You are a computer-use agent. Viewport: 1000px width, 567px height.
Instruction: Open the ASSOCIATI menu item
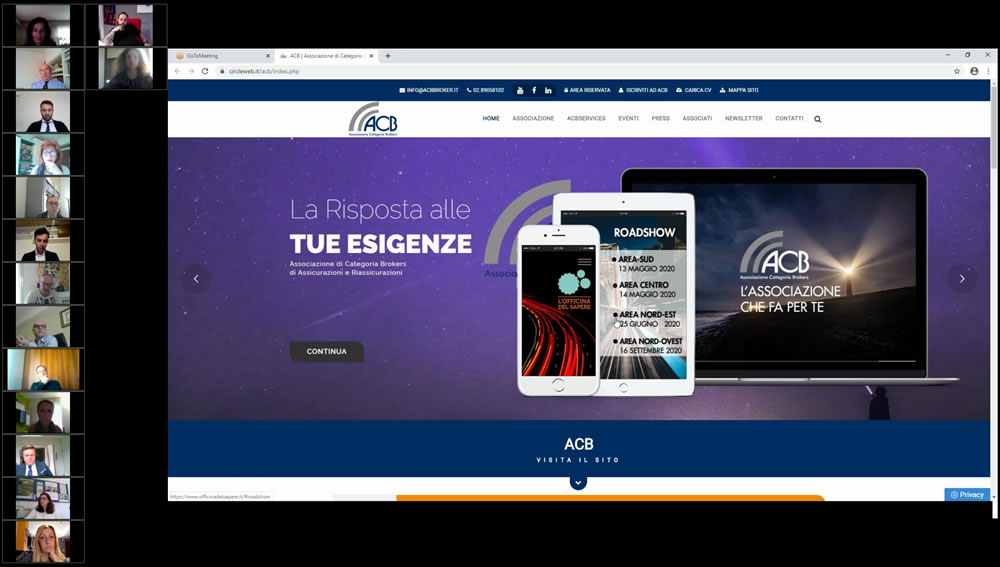tap(697, 119)
